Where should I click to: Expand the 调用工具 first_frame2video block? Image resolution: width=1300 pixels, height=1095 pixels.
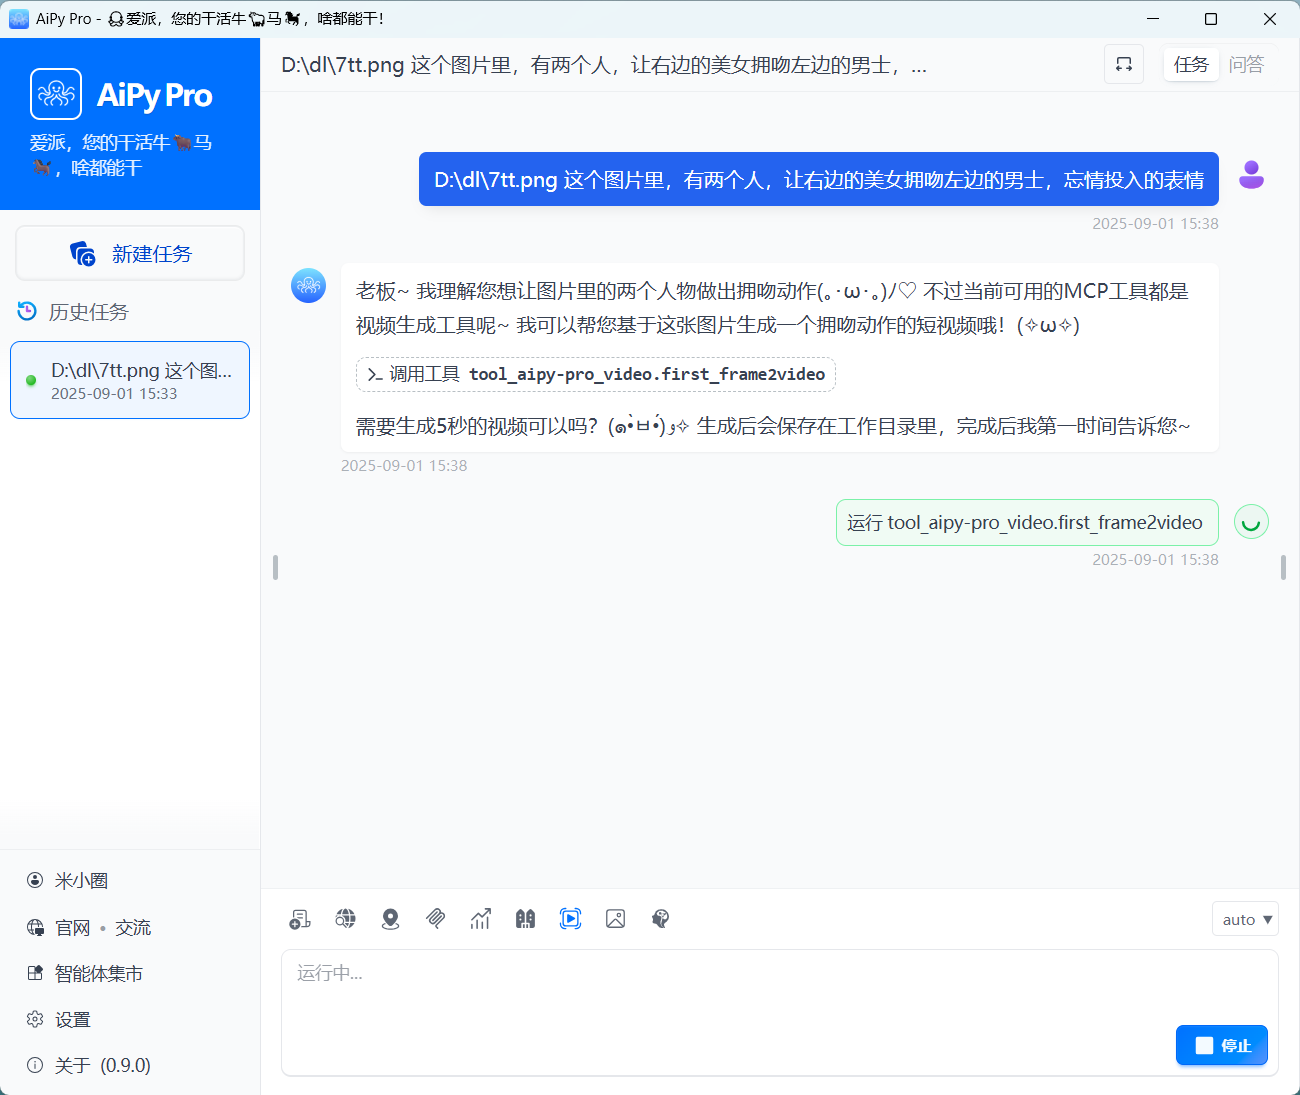point(596,374)
